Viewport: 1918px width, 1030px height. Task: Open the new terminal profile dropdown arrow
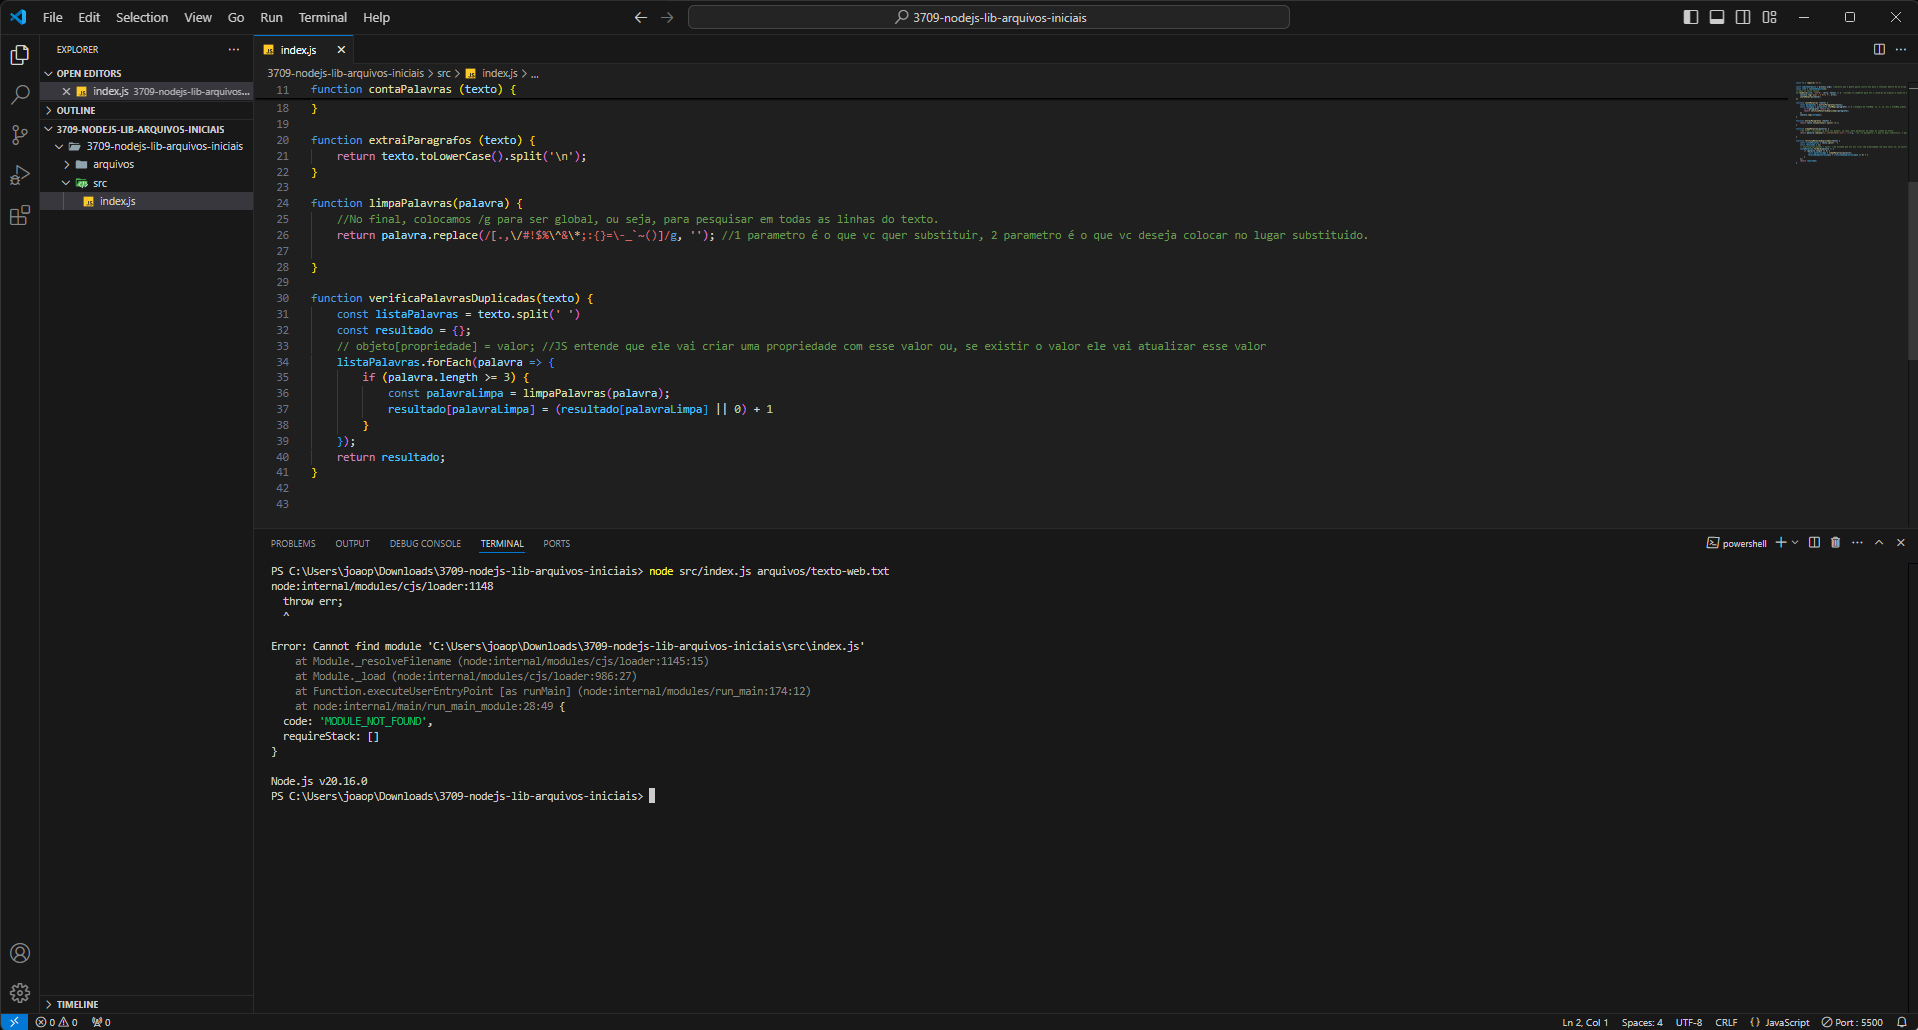(1795, 543)
